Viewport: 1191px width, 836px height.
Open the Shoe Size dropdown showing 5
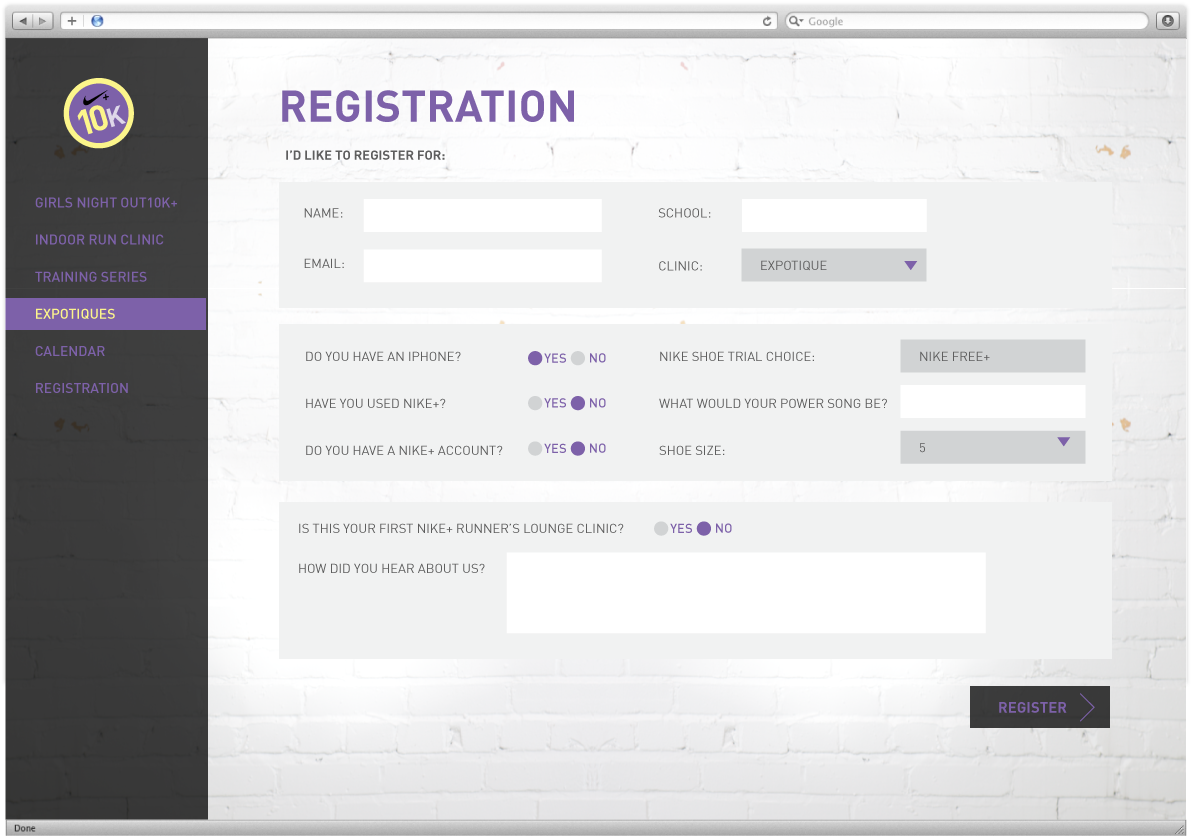993,447
